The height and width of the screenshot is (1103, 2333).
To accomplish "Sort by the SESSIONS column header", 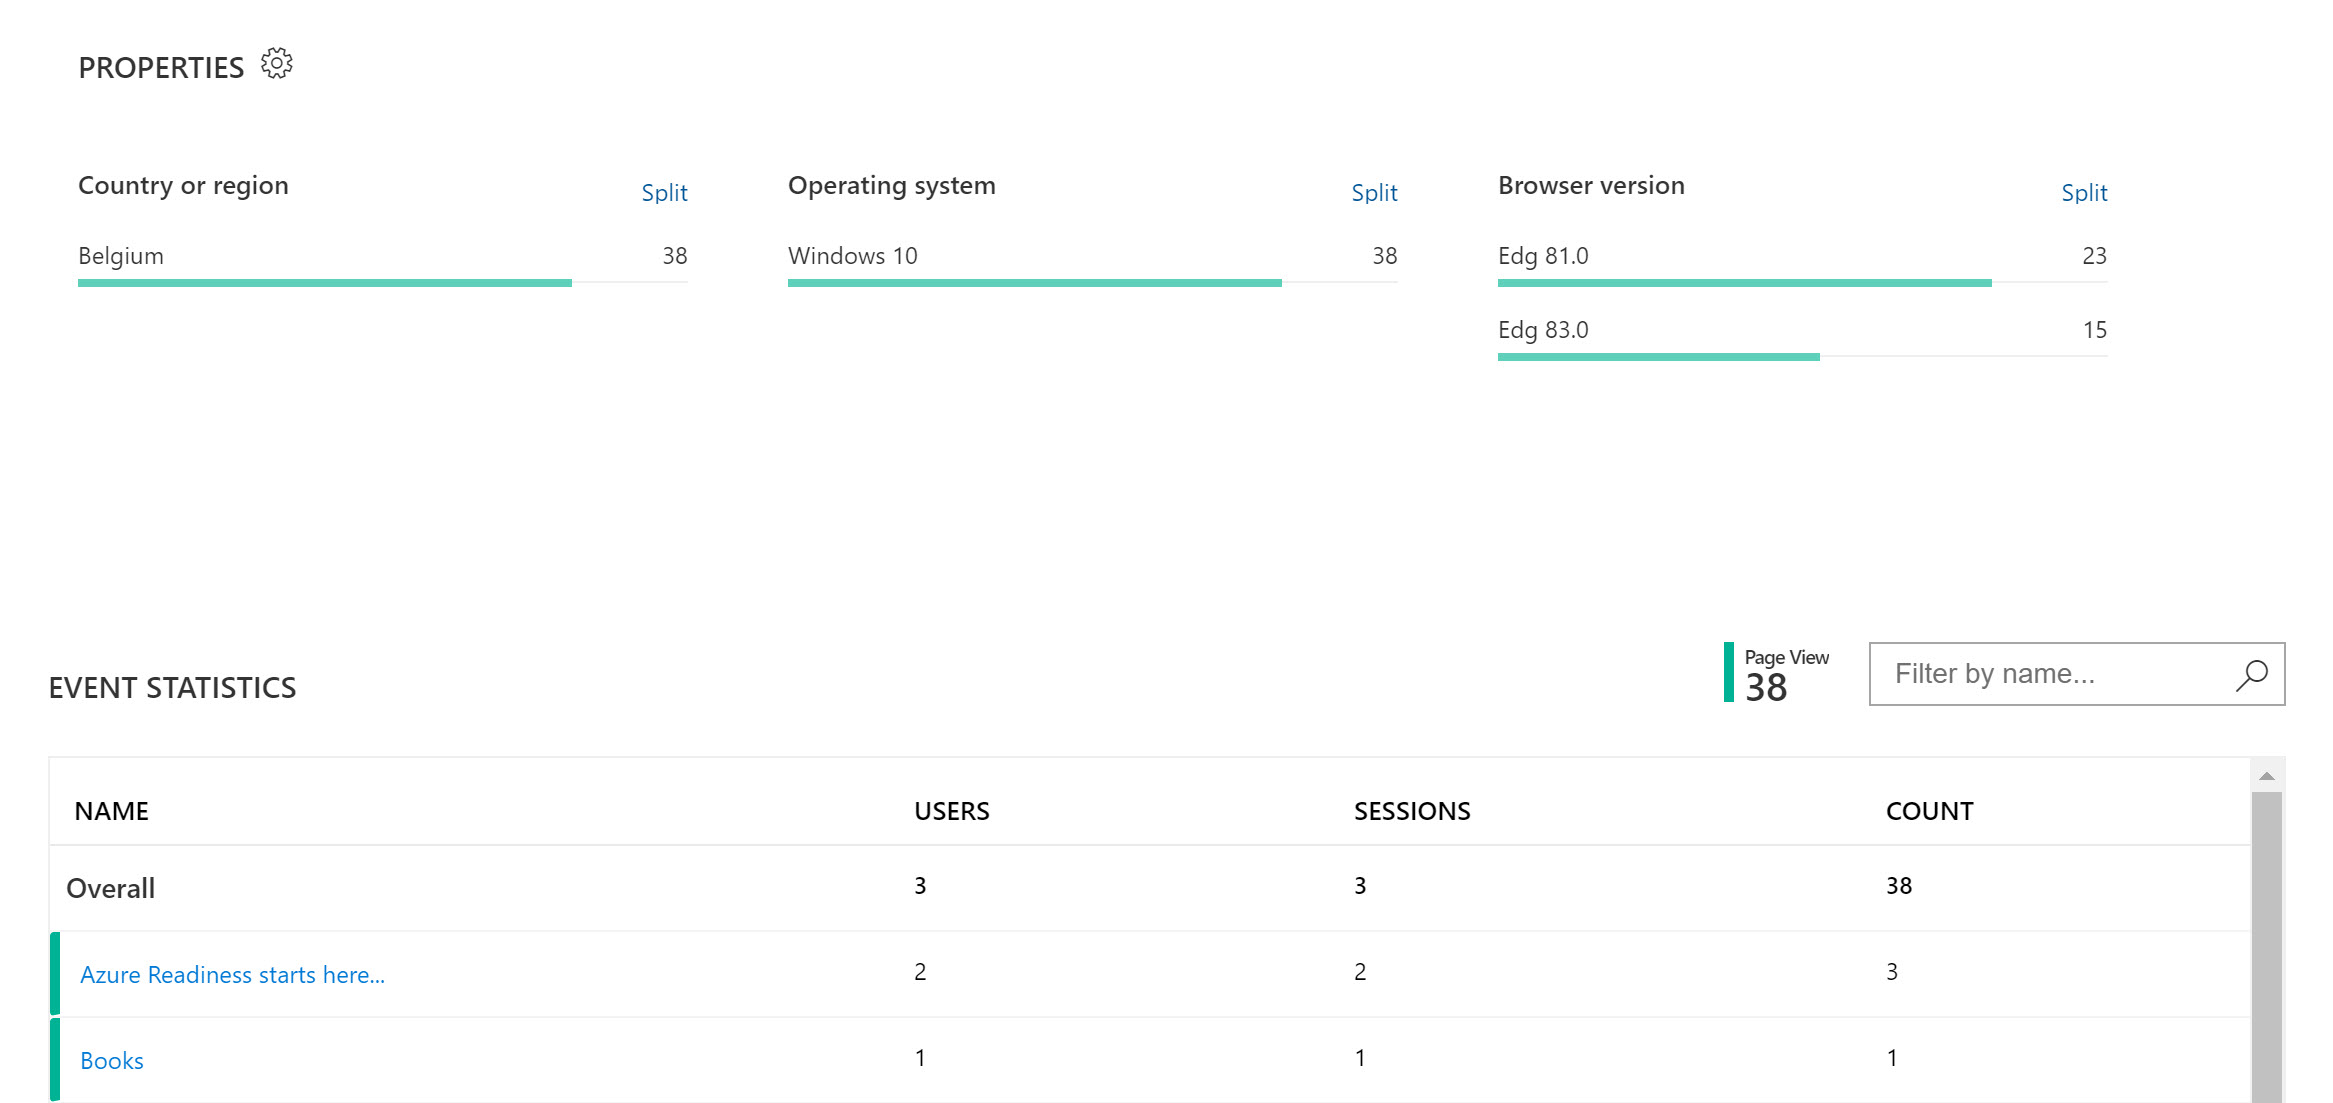I will pos(1412,811).
